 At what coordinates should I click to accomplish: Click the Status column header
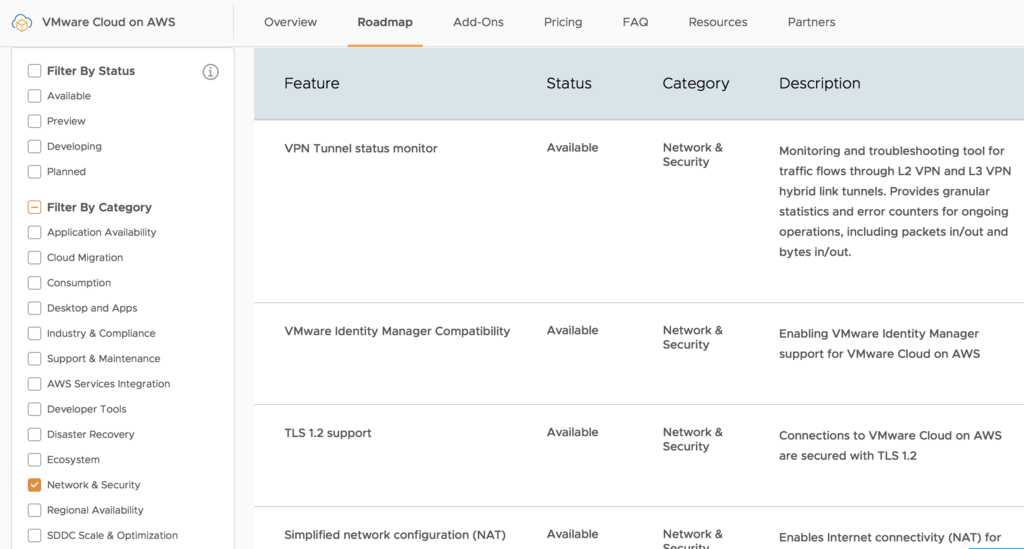pyautogui.click(x=569, y=84)
